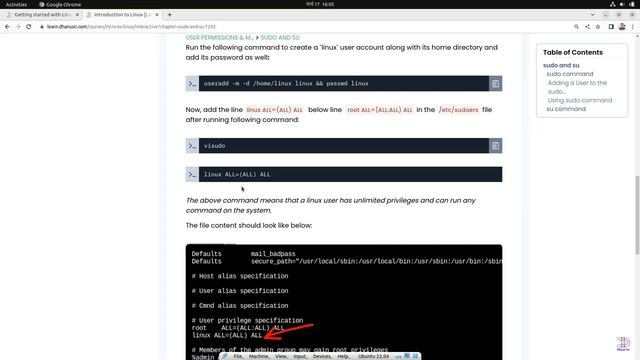Click the prompt icon beside the useradd command
Image resolution: width=640 pixels, height=360 pixels.
(x=192, y=84)
